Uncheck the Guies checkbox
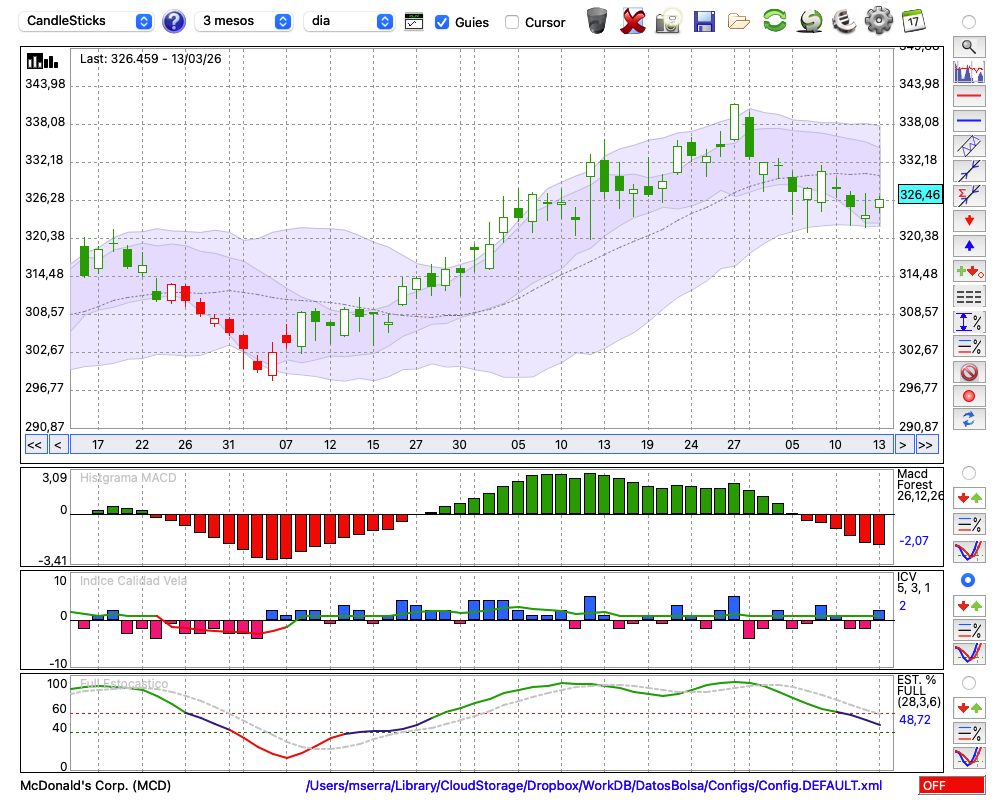The height and width of the screenshot is (800, 1000). pos(441,22)
